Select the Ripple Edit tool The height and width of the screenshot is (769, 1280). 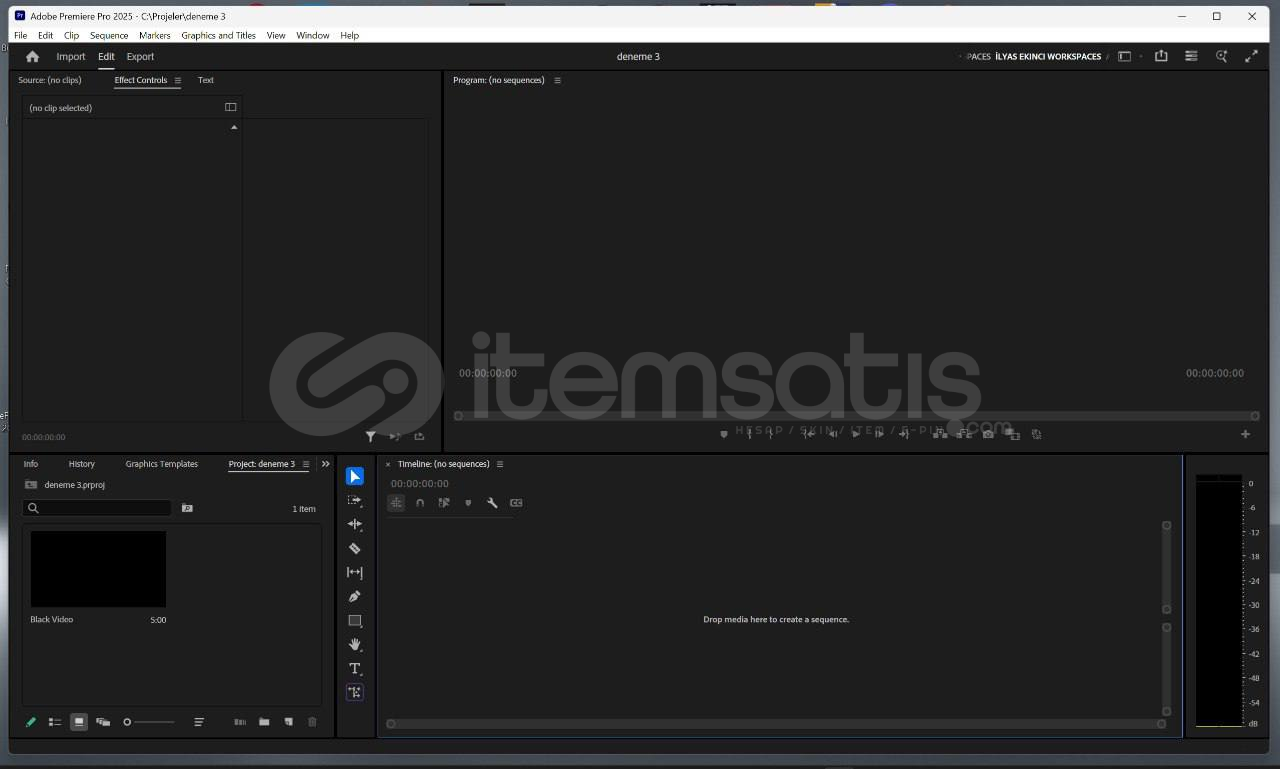[354, 524]
